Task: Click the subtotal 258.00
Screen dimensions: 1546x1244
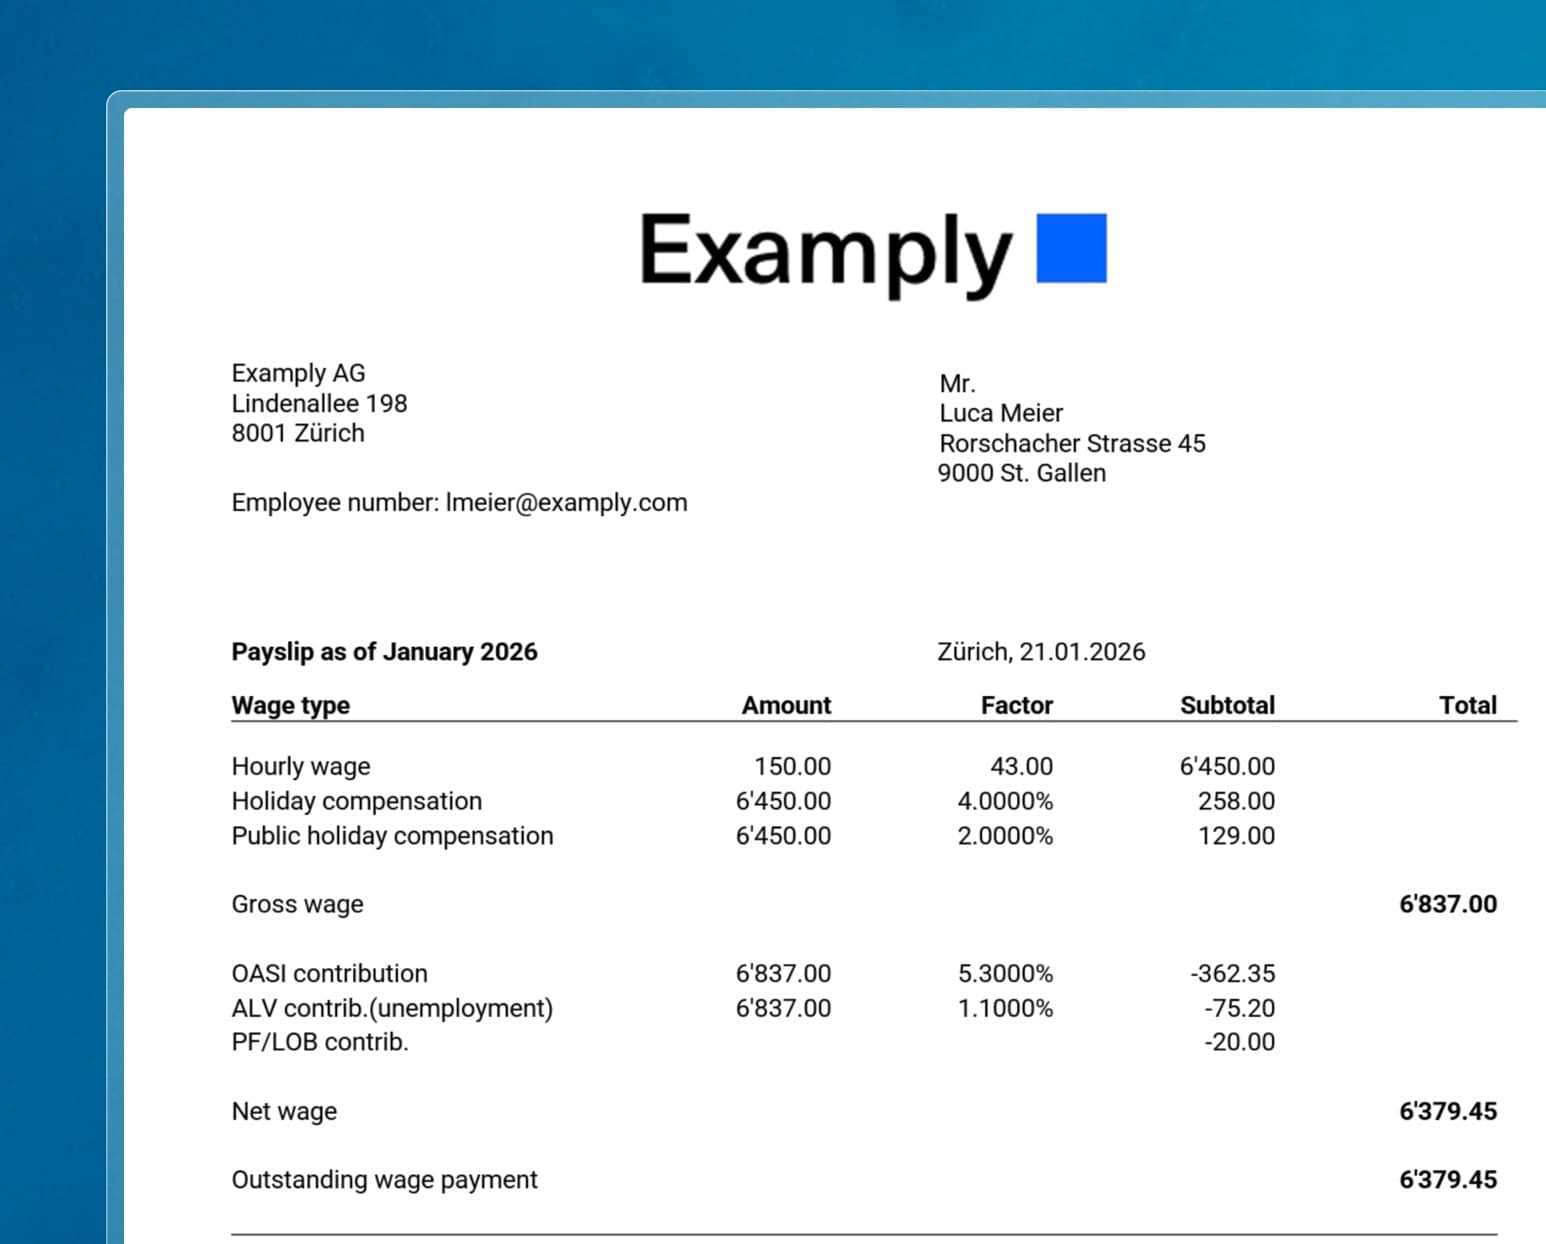Action: (x=1236, y=801)
